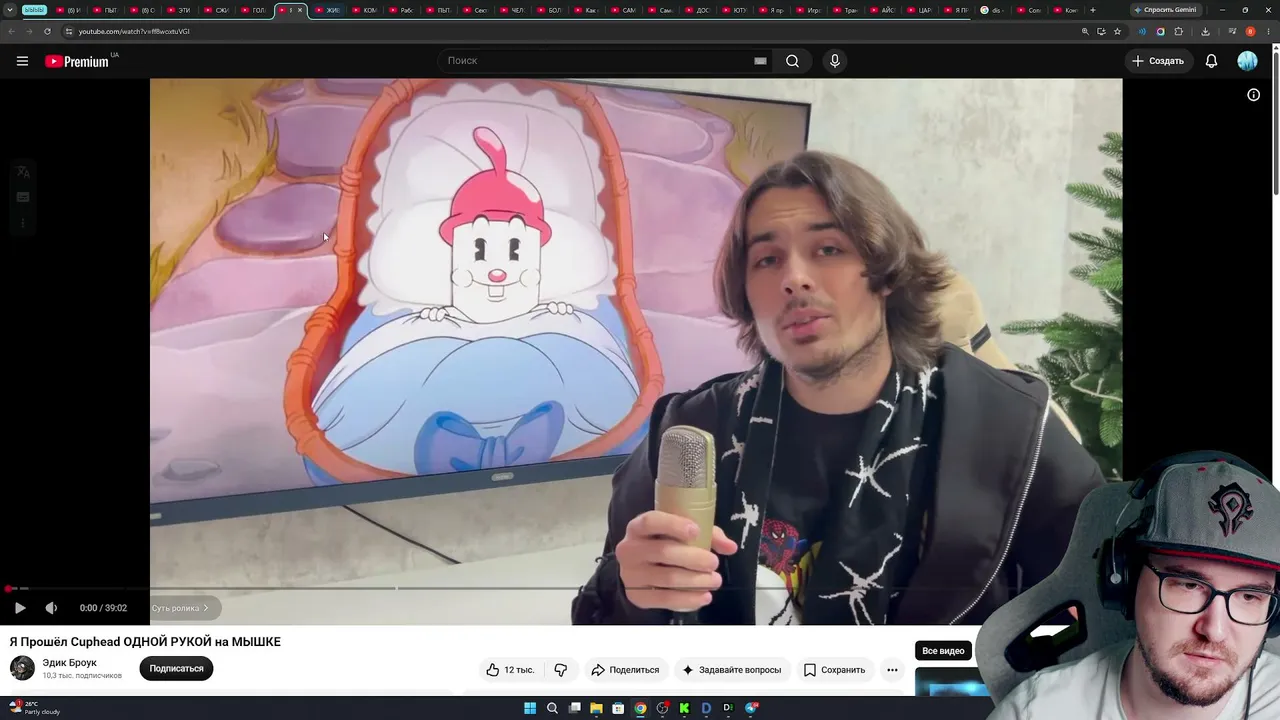Close the active YouTube tab
This screenshot has width=1280, height=720.
click(x=300, y=10)
